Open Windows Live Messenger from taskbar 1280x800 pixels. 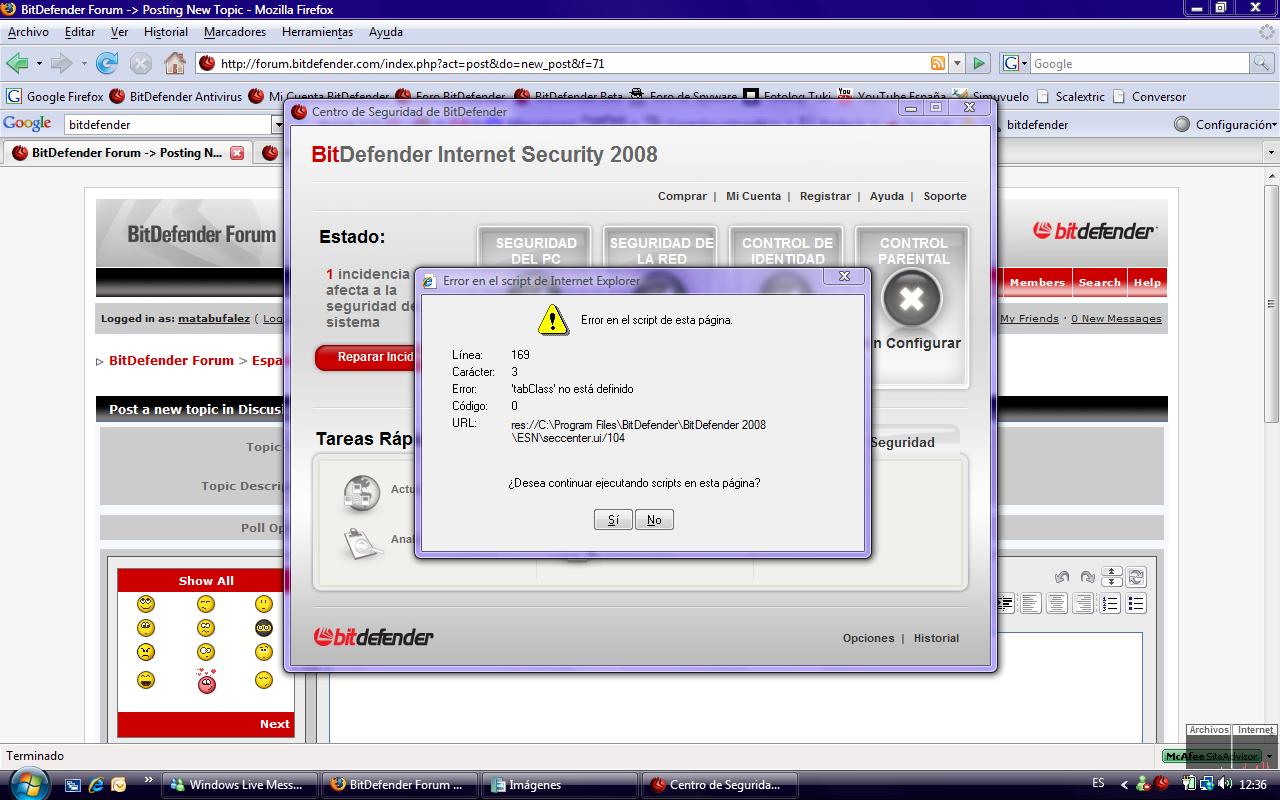240,785
